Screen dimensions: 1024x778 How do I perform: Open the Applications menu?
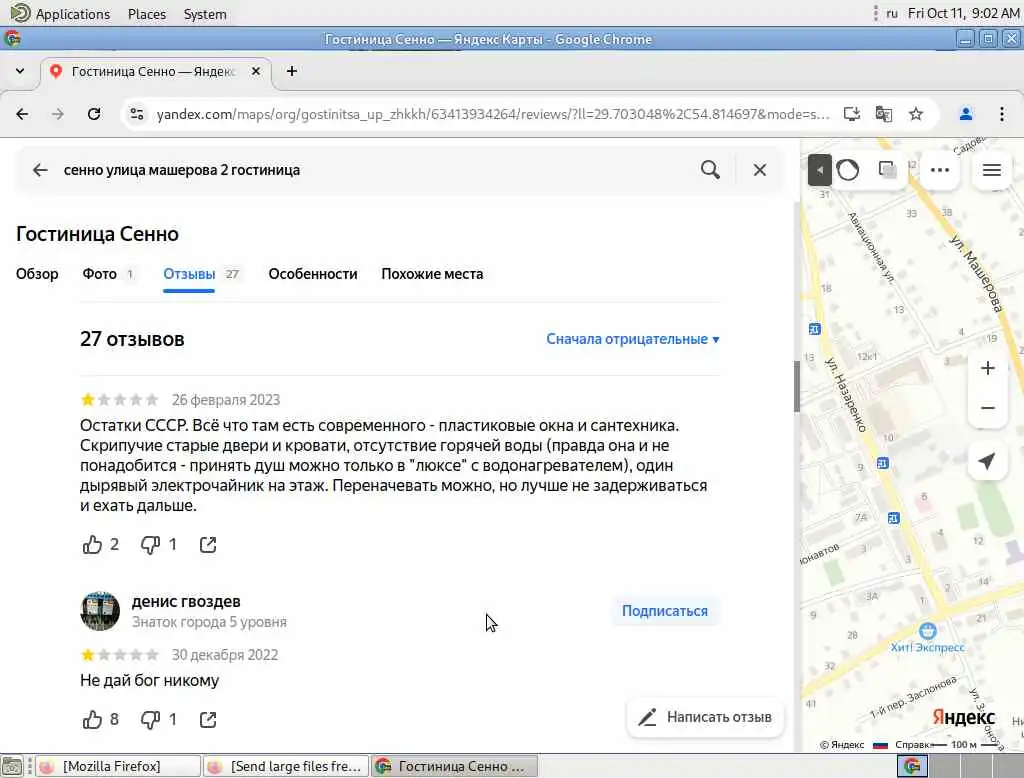point(61,14)
